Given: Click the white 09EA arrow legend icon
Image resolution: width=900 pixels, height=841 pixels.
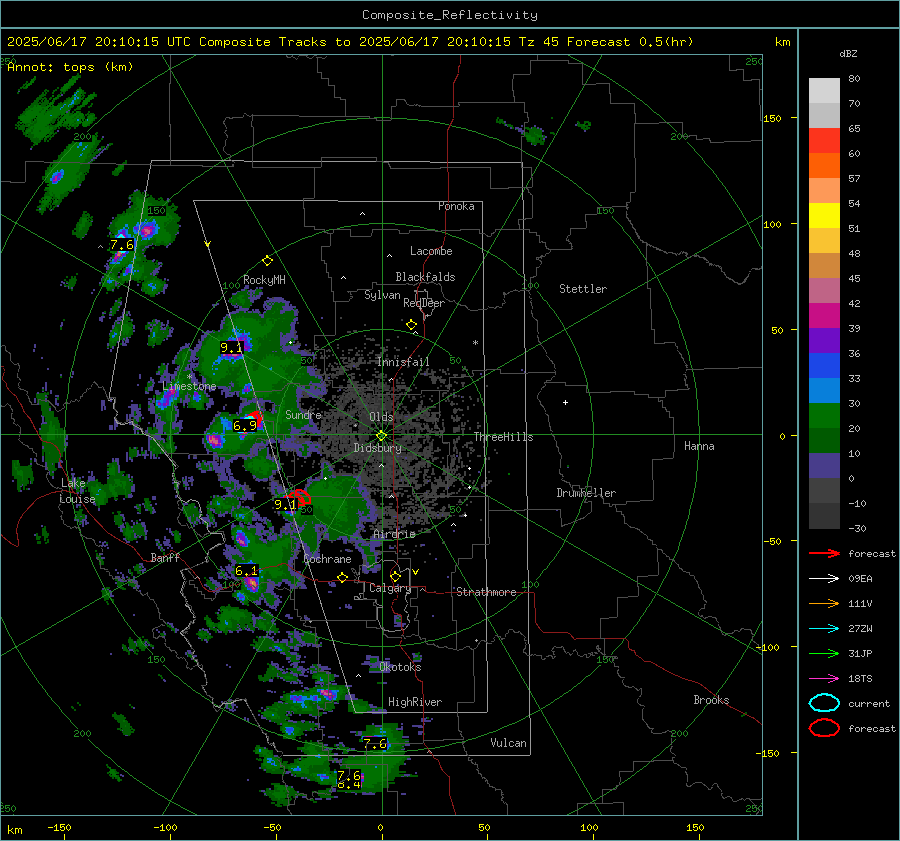Looking at the screenshot, I should pyautogui.click(x=824, y=579).
